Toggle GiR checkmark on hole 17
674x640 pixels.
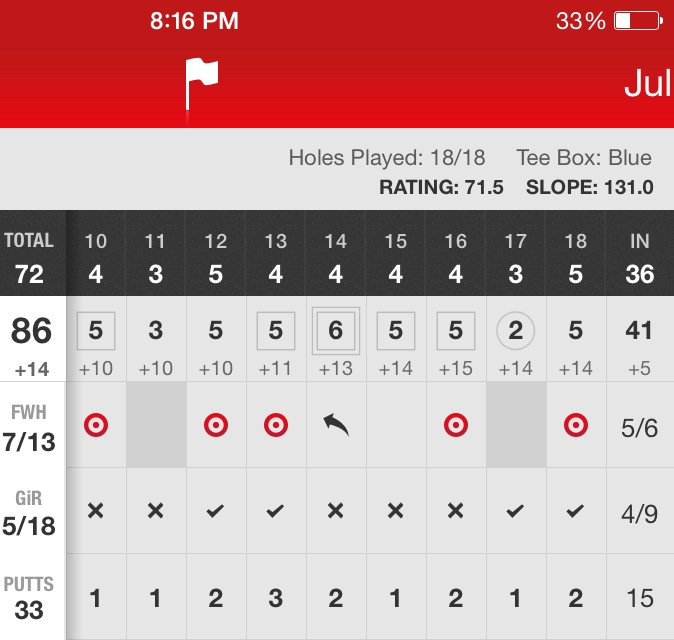516,511
